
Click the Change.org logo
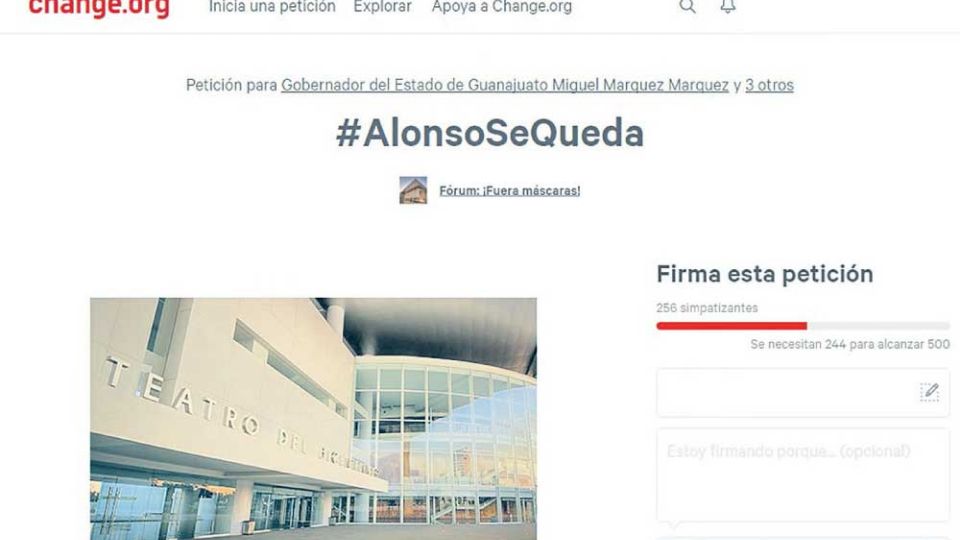point(99,9)
